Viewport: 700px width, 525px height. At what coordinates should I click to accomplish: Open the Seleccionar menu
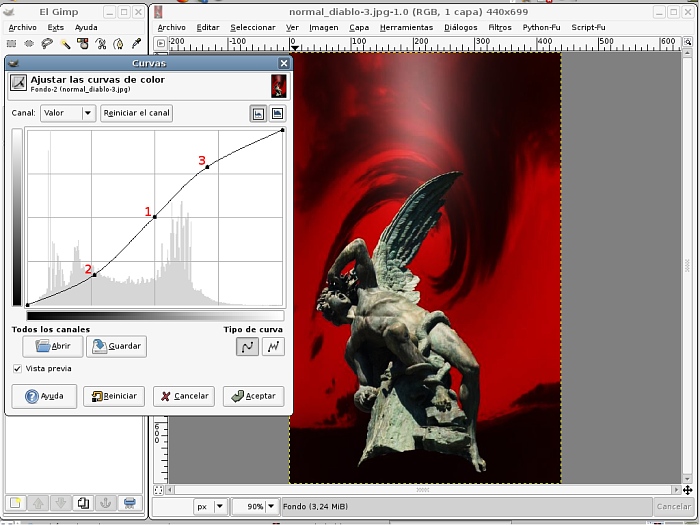(x=253, y=27)
